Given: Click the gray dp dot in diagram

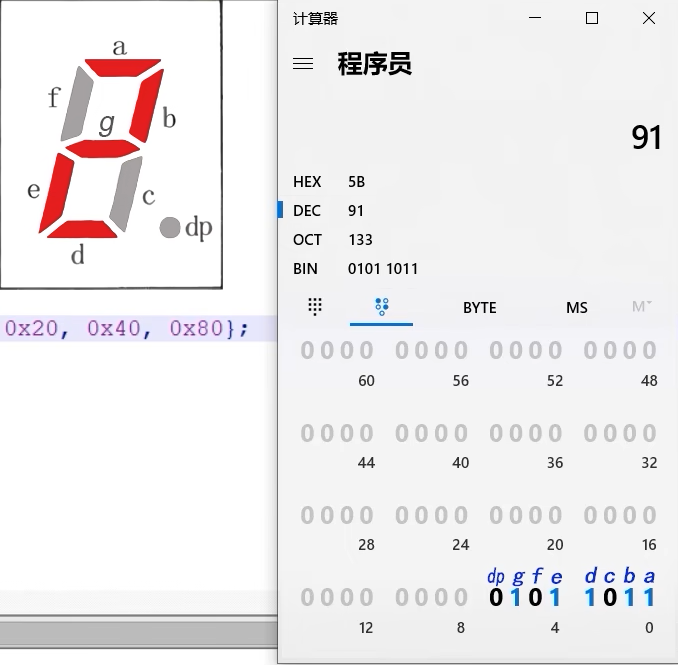Looking at the screenshot, I should (x=170, y=228).
